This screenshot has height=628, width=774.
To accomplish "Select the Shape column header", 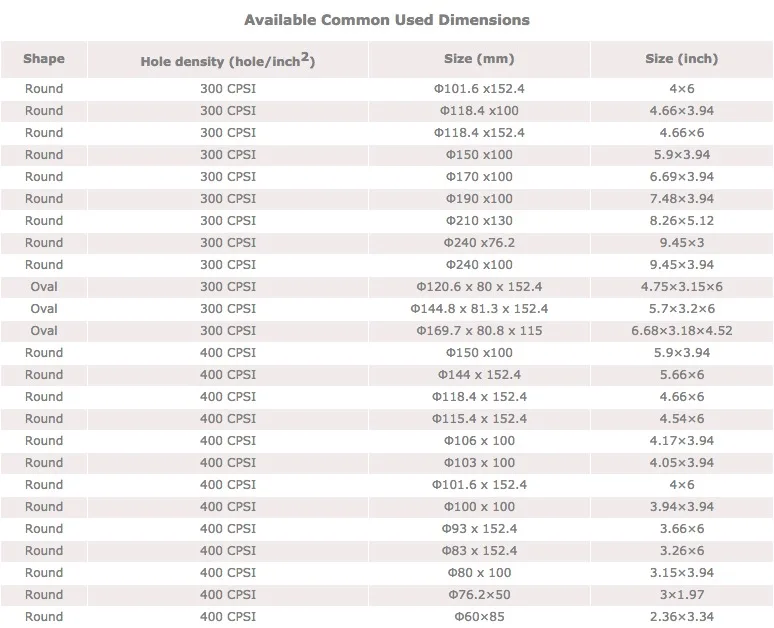I will pos(44,59).
